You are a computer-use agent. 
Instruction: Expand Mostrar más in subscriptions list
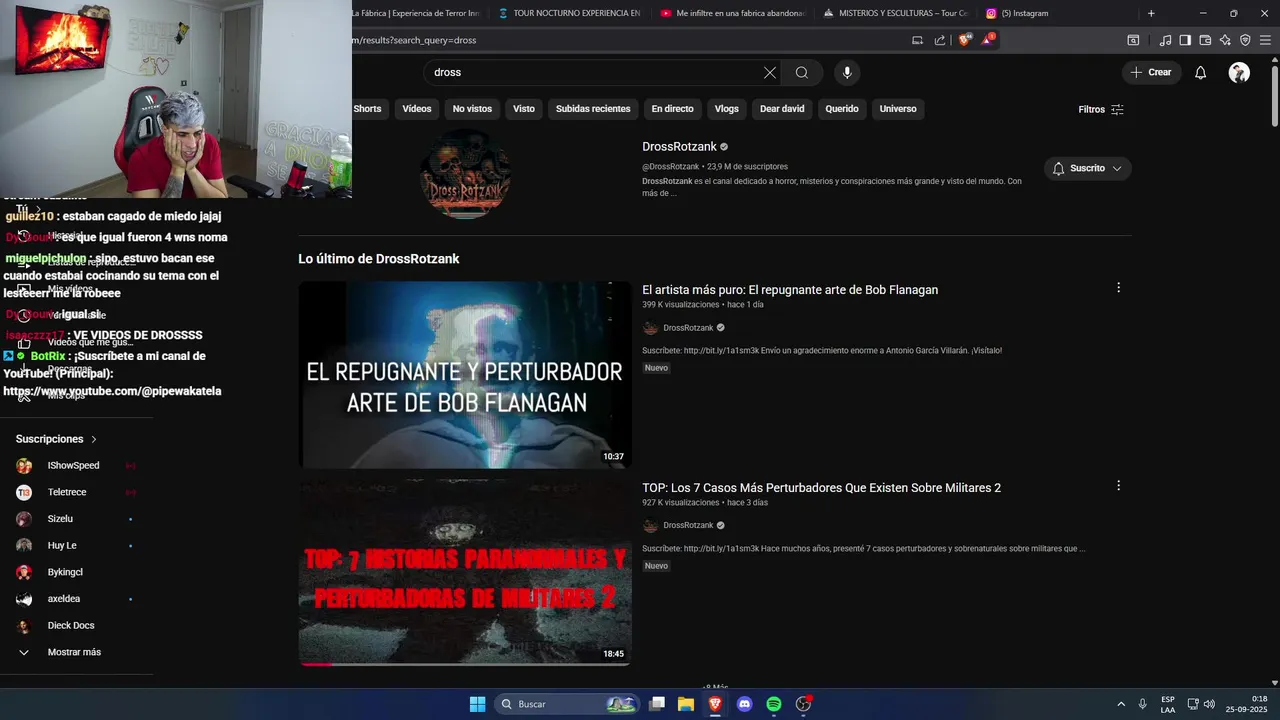click(60, 652)
